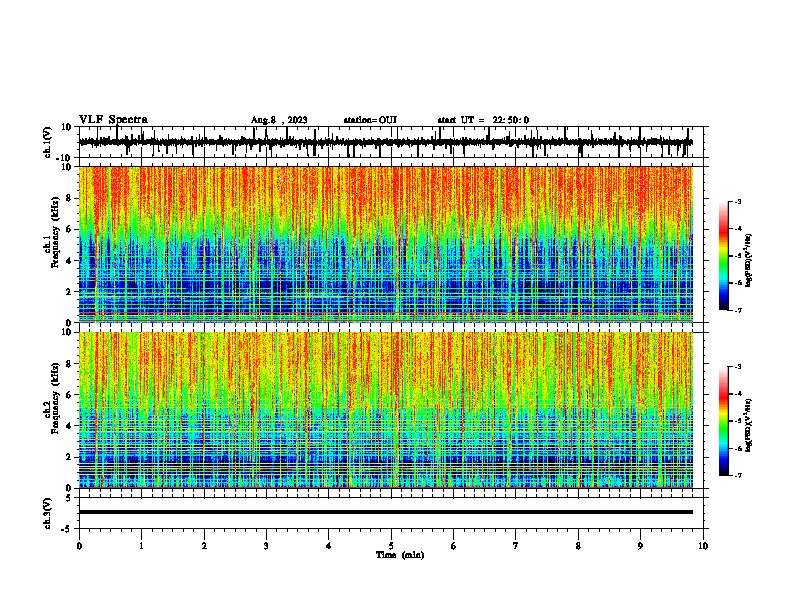
Task: Click the "2" kHz tick of ch.2 spectrogram
Action: 69,457
